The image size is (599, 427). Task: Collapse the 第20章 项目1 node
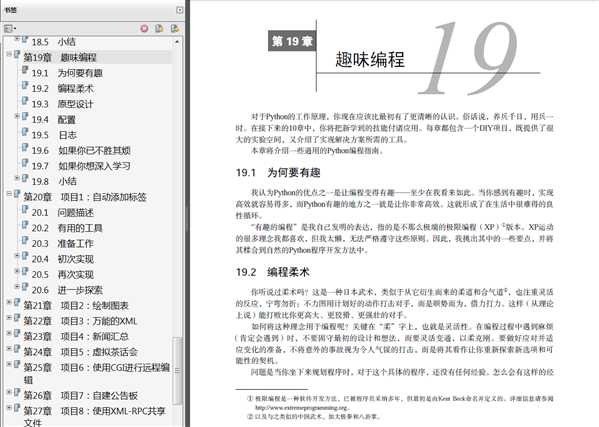click(8, 194)
